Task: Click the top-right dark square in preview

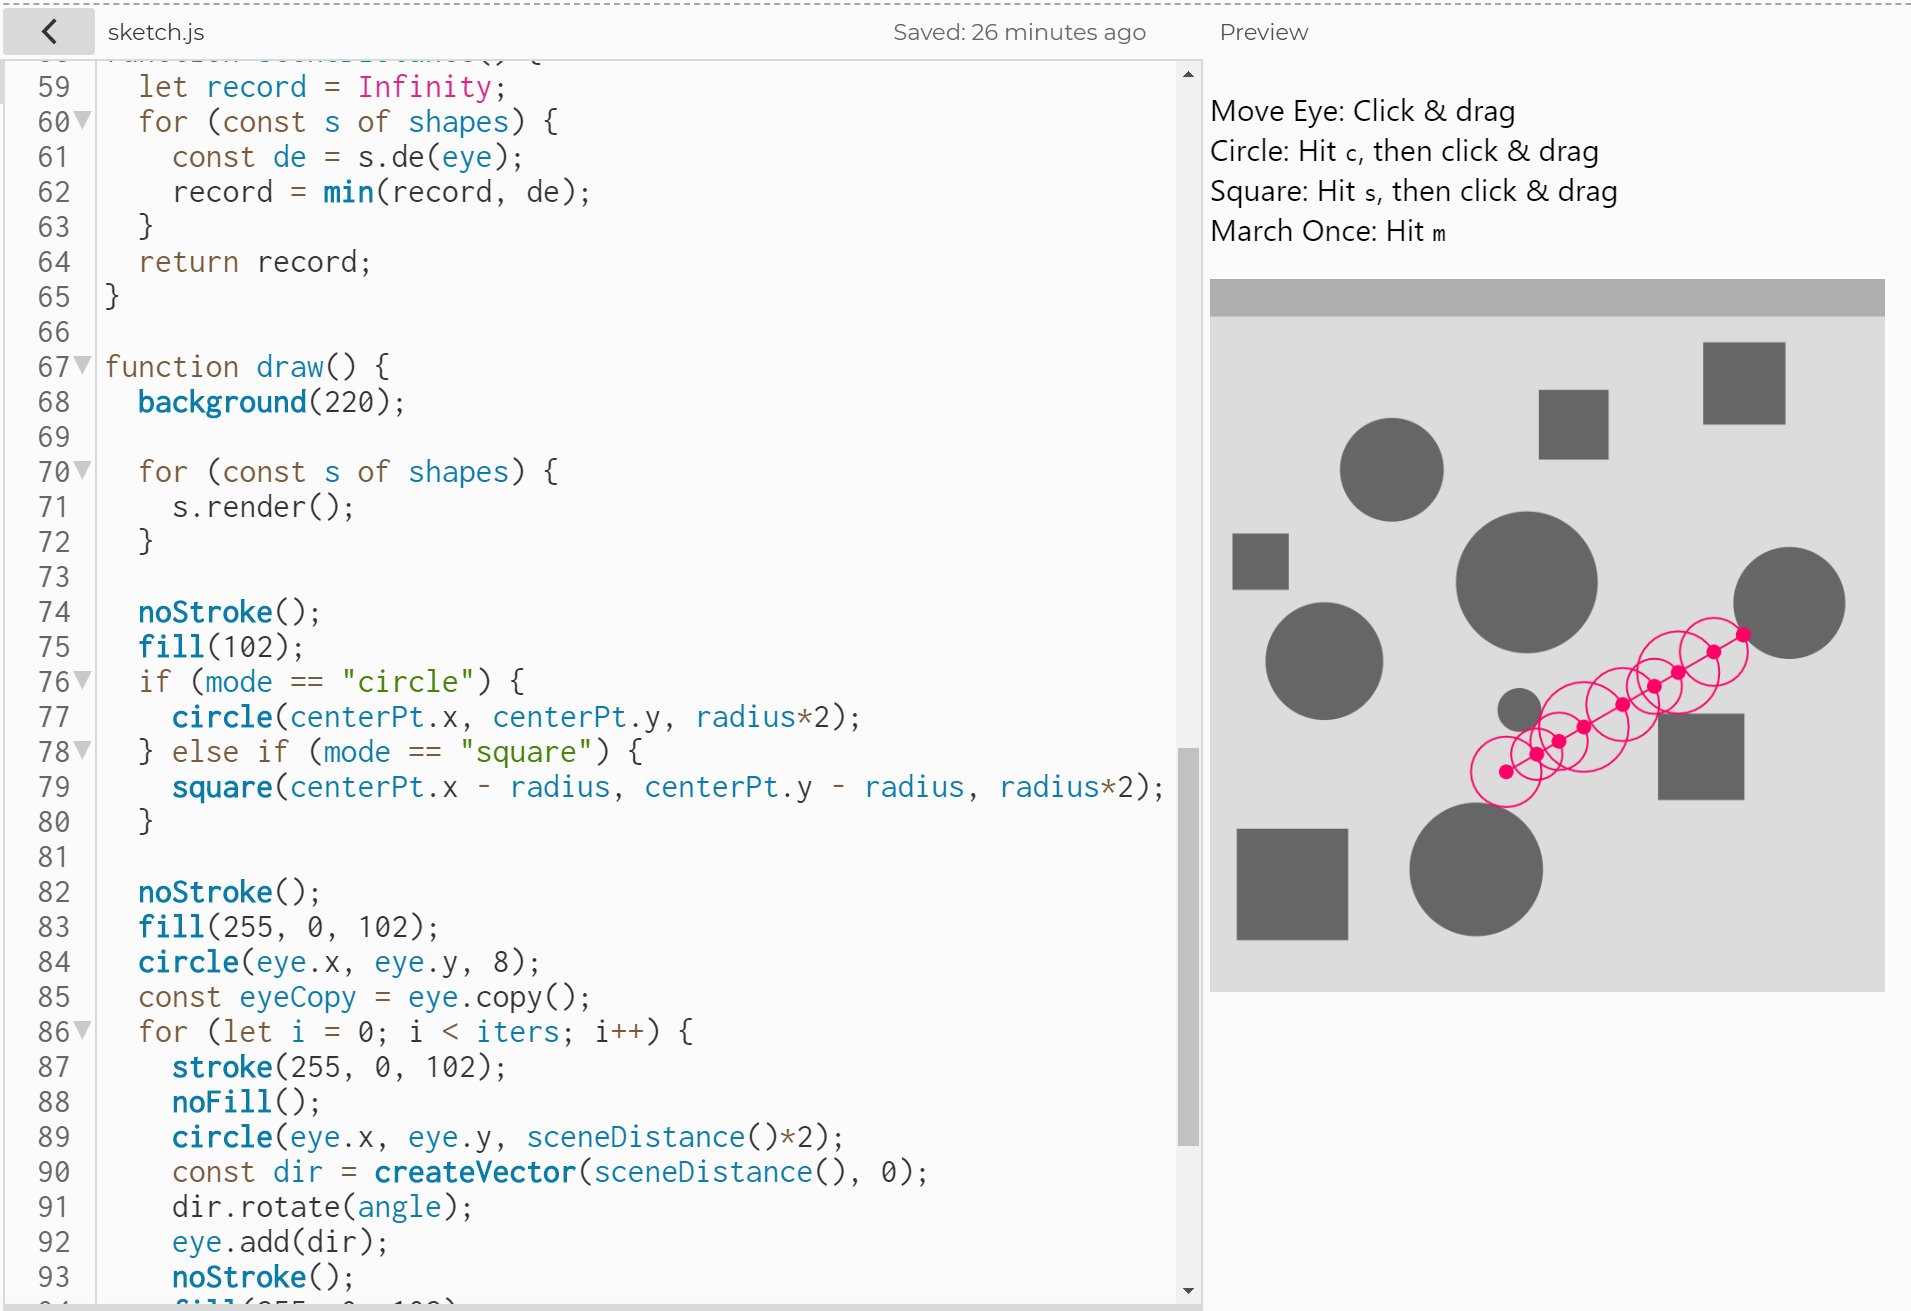Action: [x=1743, y=383]
